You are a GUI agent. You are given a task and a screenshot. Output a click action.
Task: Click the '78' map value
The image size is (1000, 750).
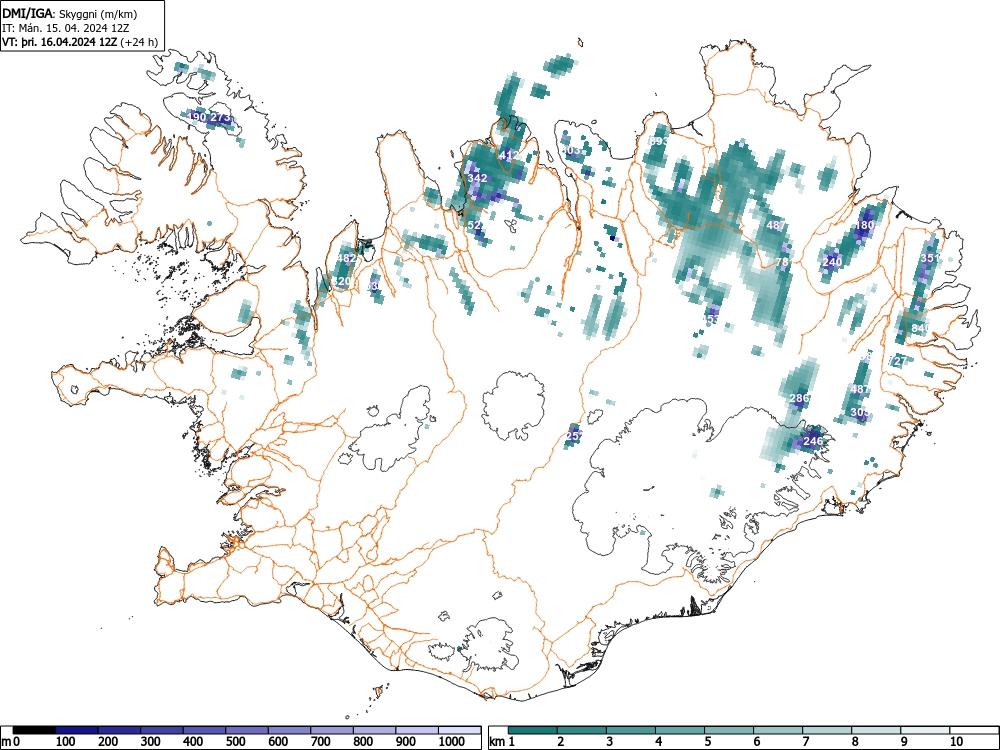coord(783,262)
